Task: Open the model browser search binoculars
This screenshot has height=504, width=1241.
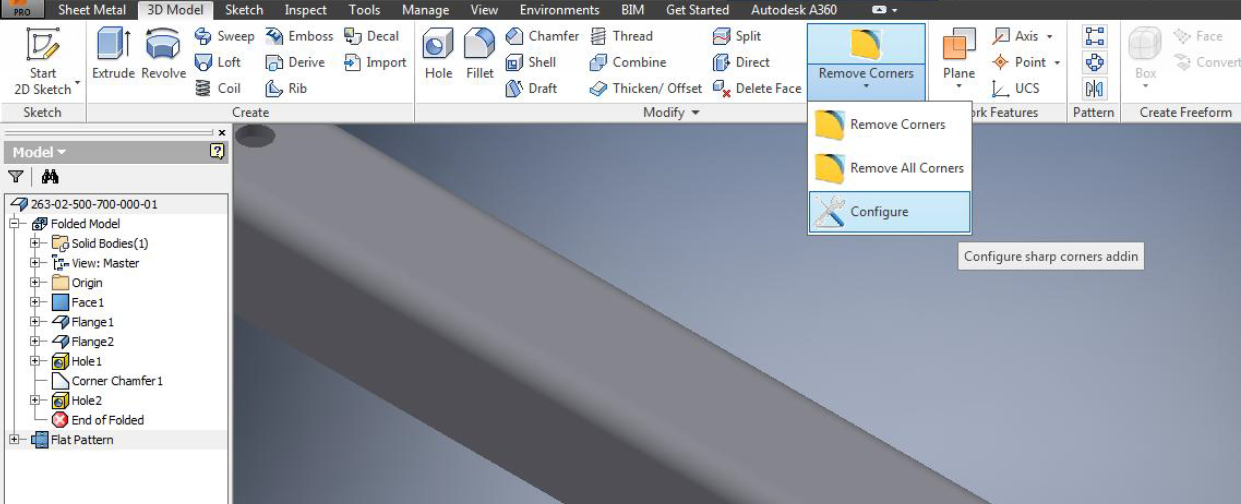Action: 45,177
